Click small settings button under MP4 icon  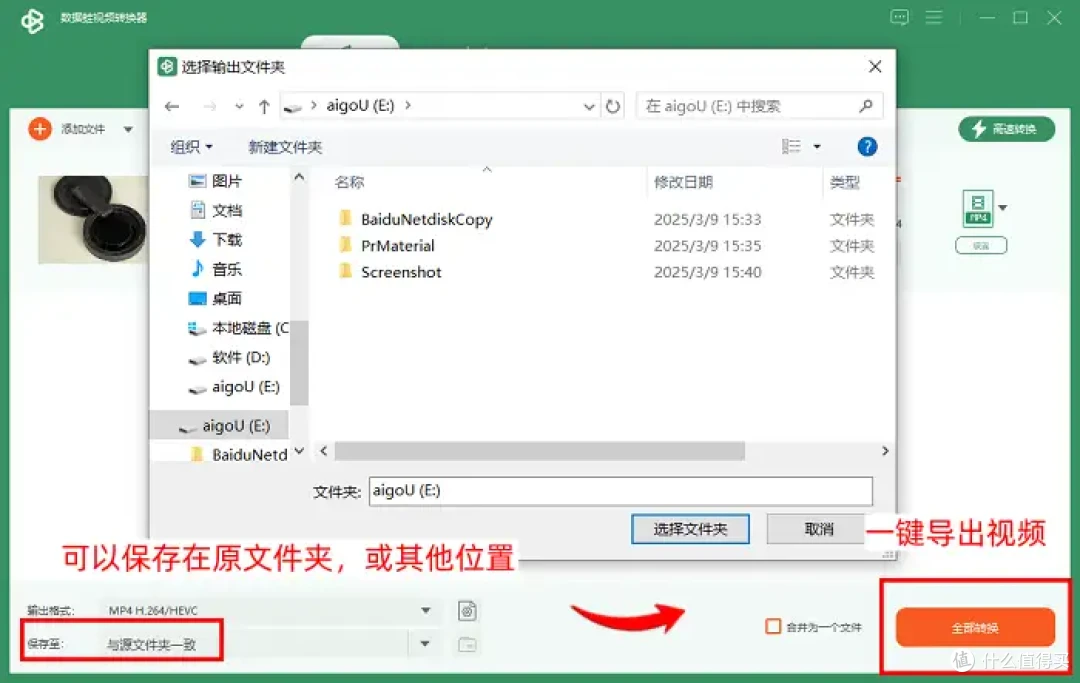pos(981,246)
